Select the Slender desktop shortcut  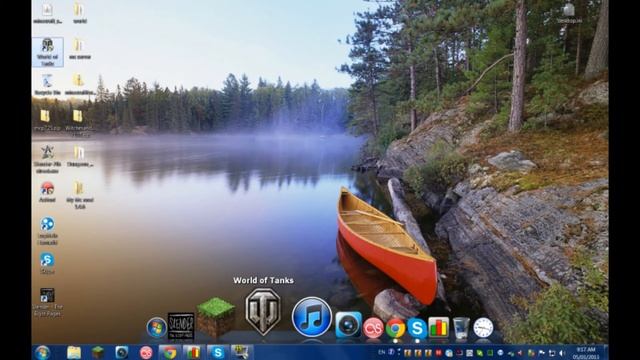point(47,302)
